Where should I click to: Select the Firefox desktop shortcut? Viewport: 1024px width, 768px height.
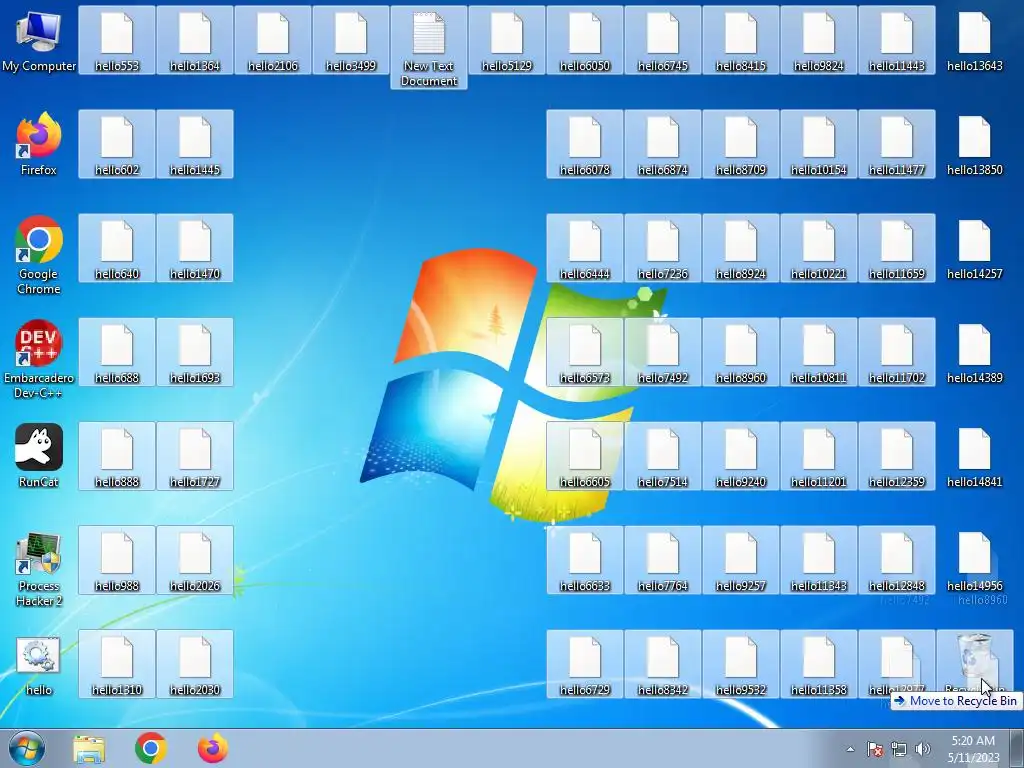(39, 144)
